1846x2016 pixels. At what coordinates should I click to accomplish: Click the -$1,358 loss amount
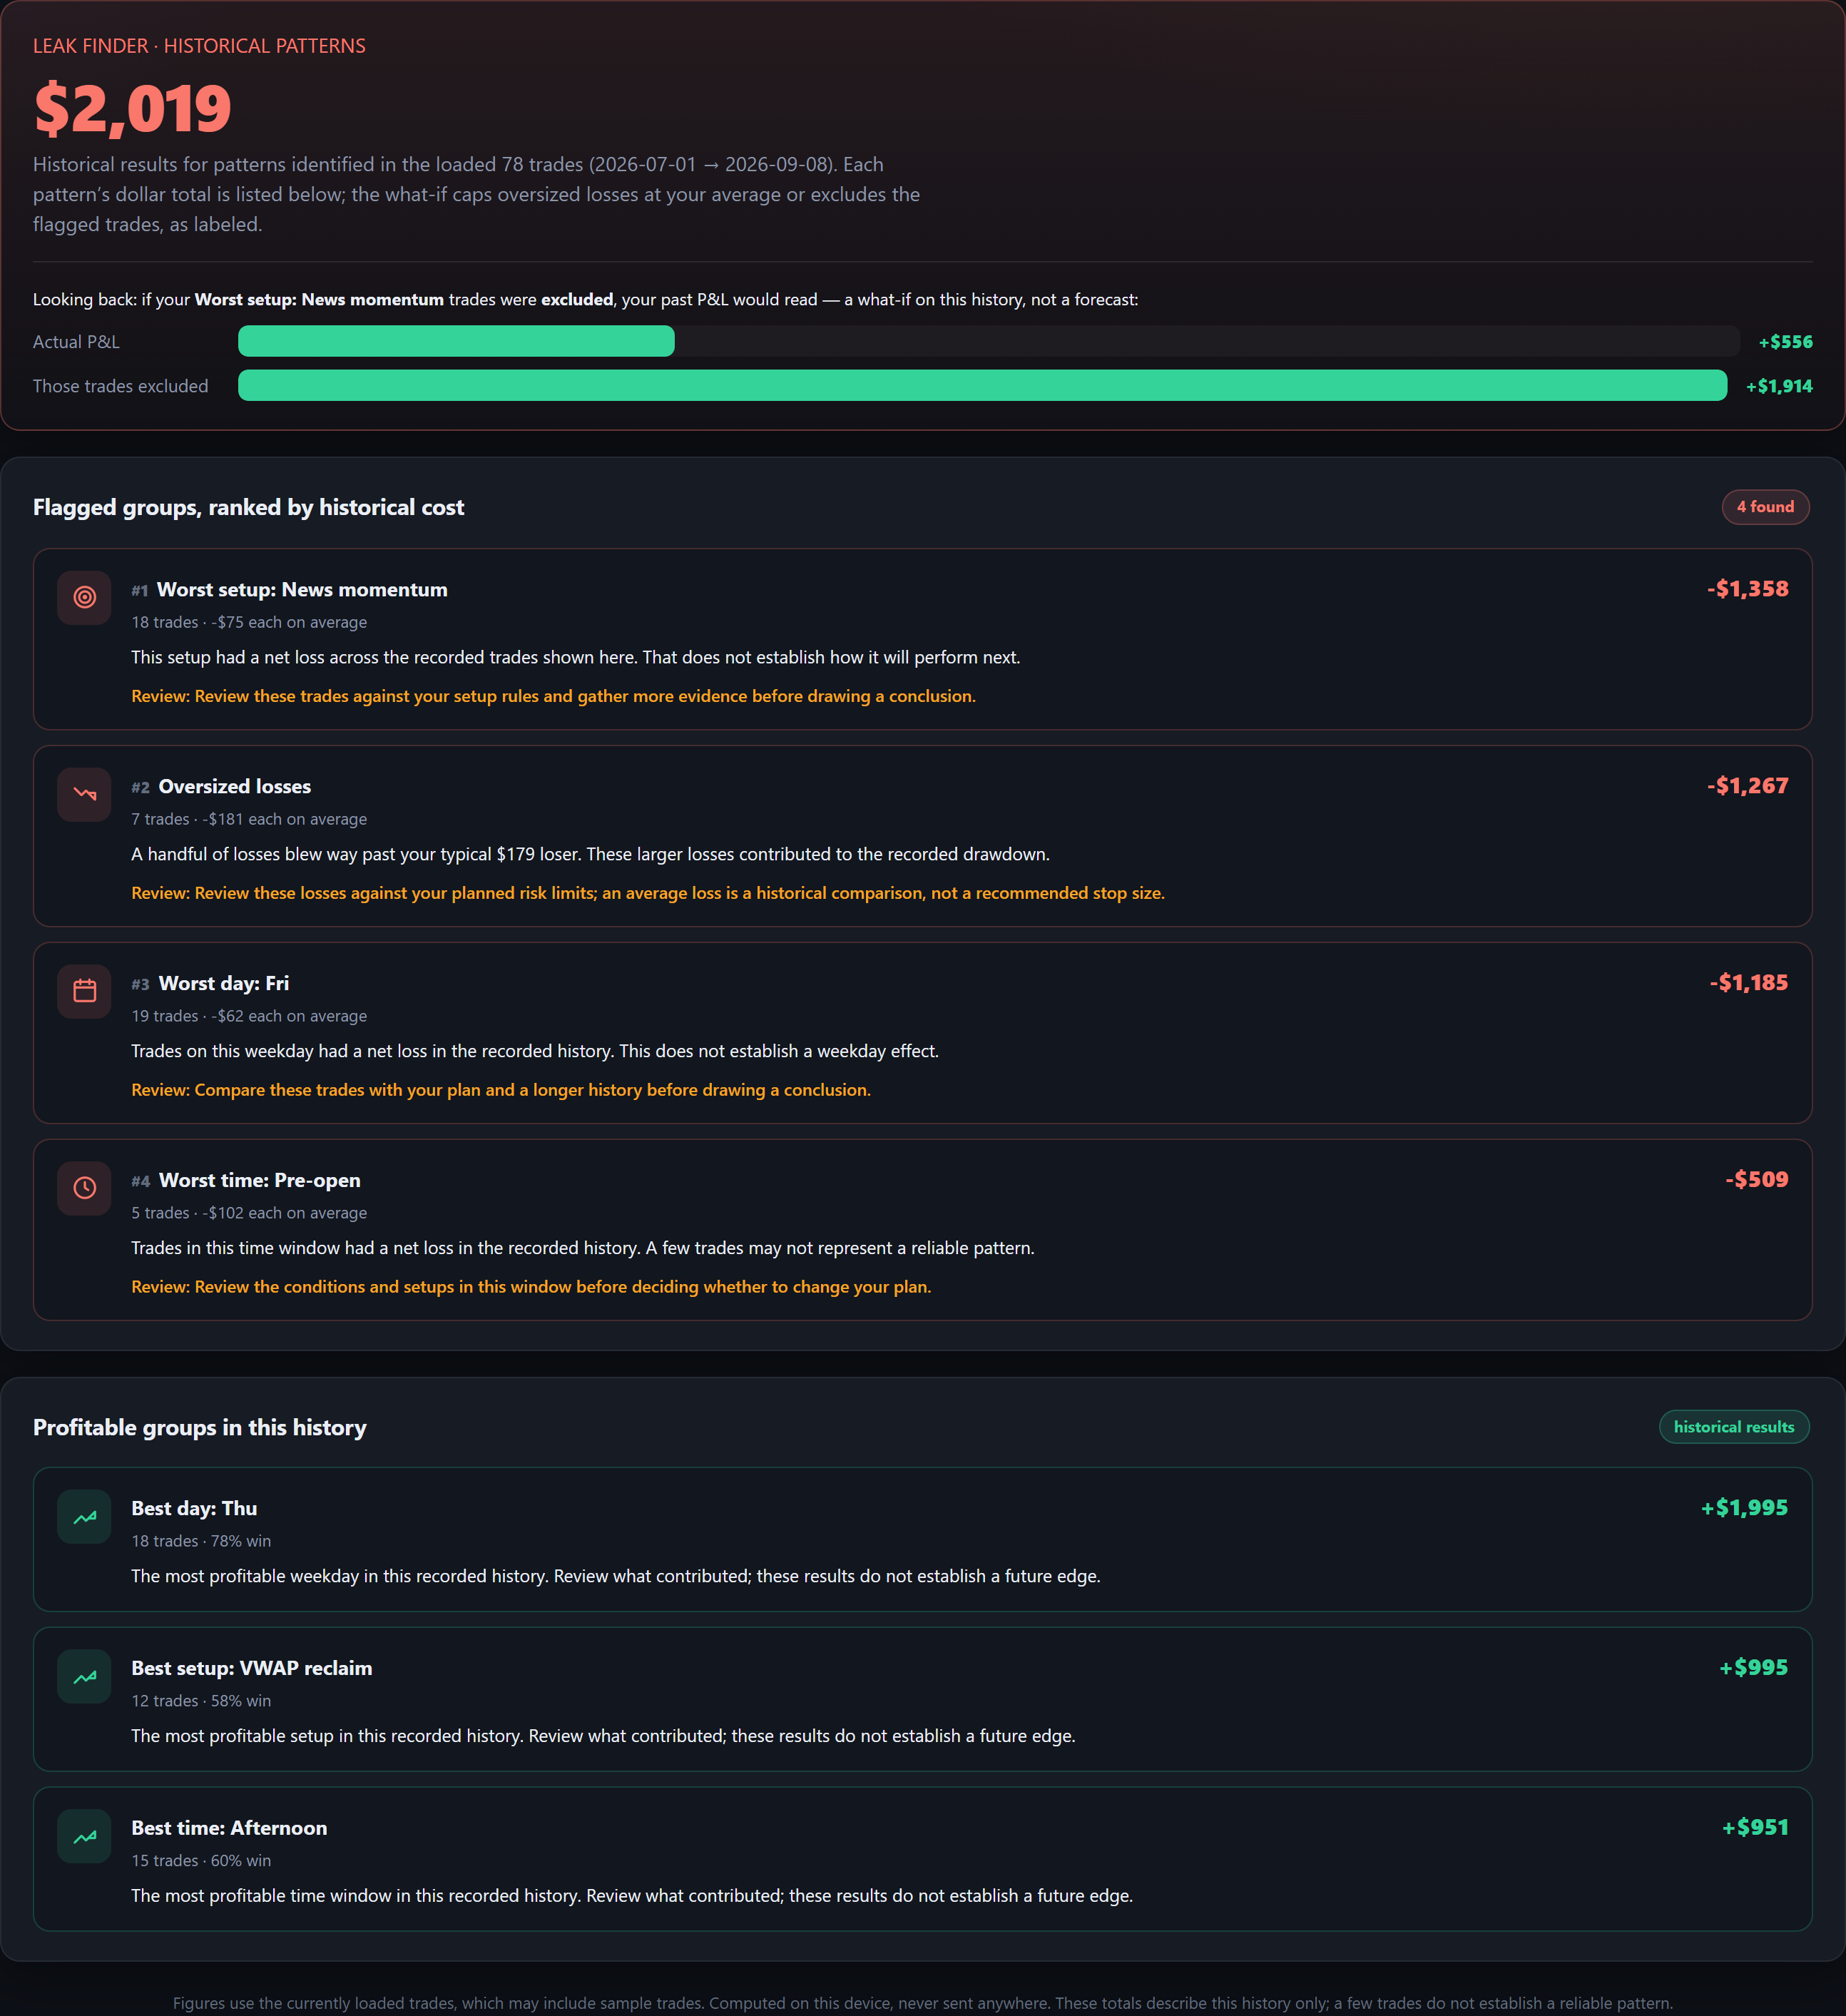[x=1747, y=589]
